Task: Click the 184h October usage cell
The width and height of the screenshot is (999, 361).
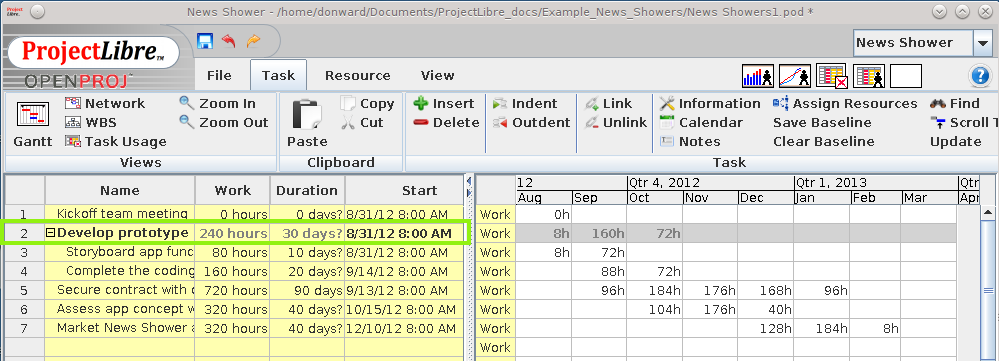Action: 656,290
